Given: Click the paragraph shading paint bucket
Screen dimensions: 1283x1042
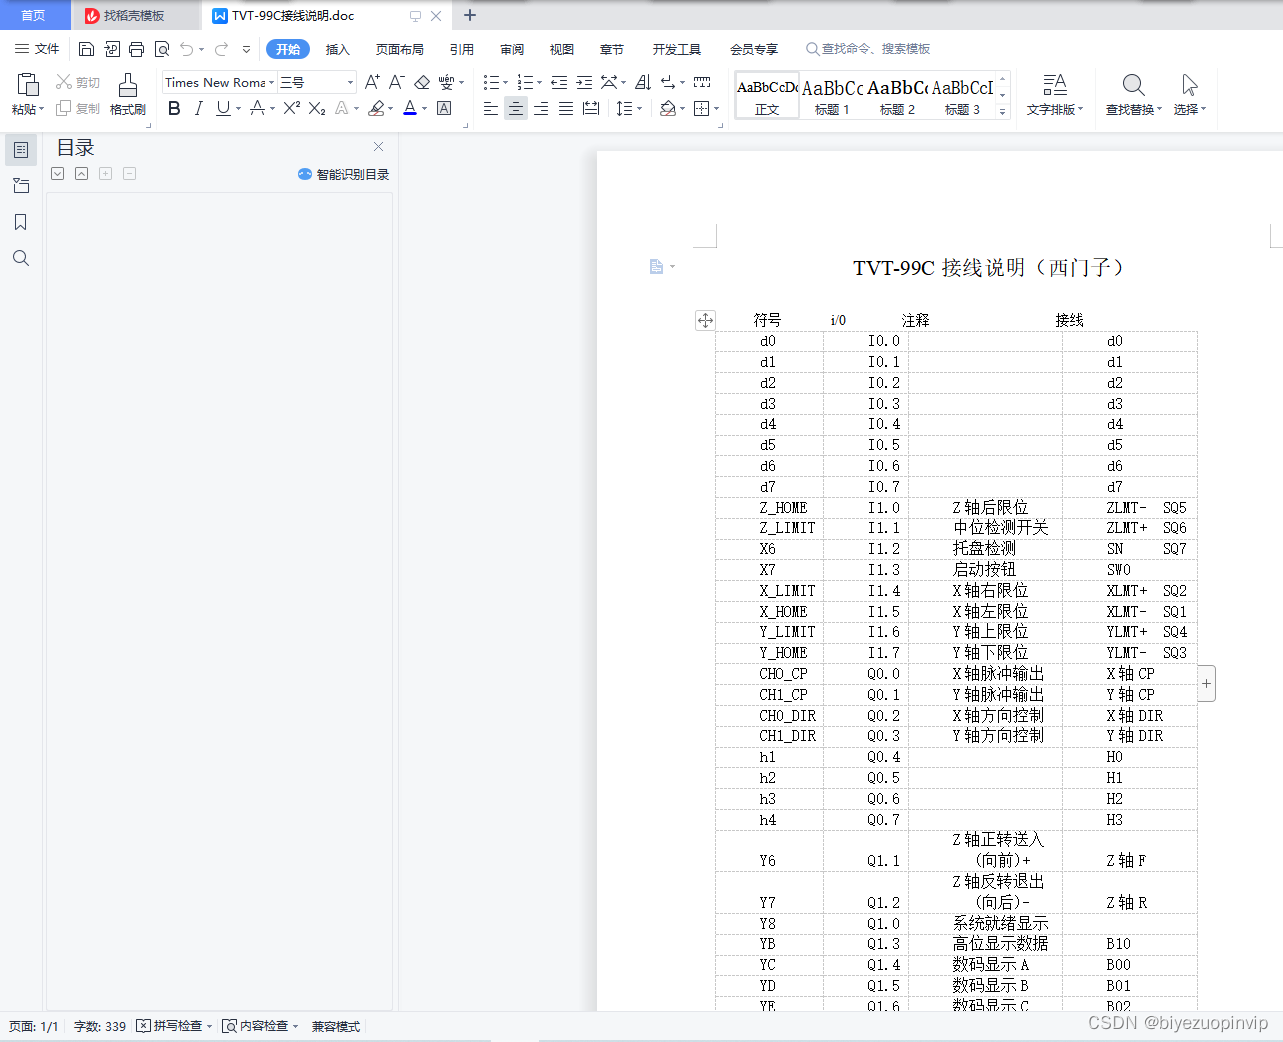Looking at the screenshot, I should click(668, 108).
